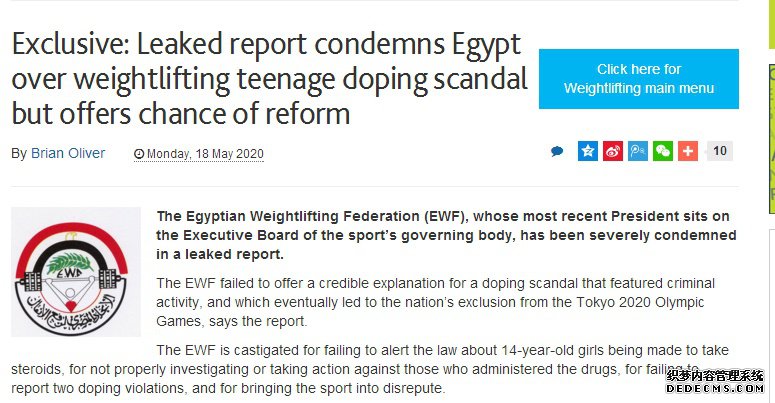Click the Chinese watermark text above DEDECMS
775x403 pixels.
pyautogui.click(x=715, y=376)
